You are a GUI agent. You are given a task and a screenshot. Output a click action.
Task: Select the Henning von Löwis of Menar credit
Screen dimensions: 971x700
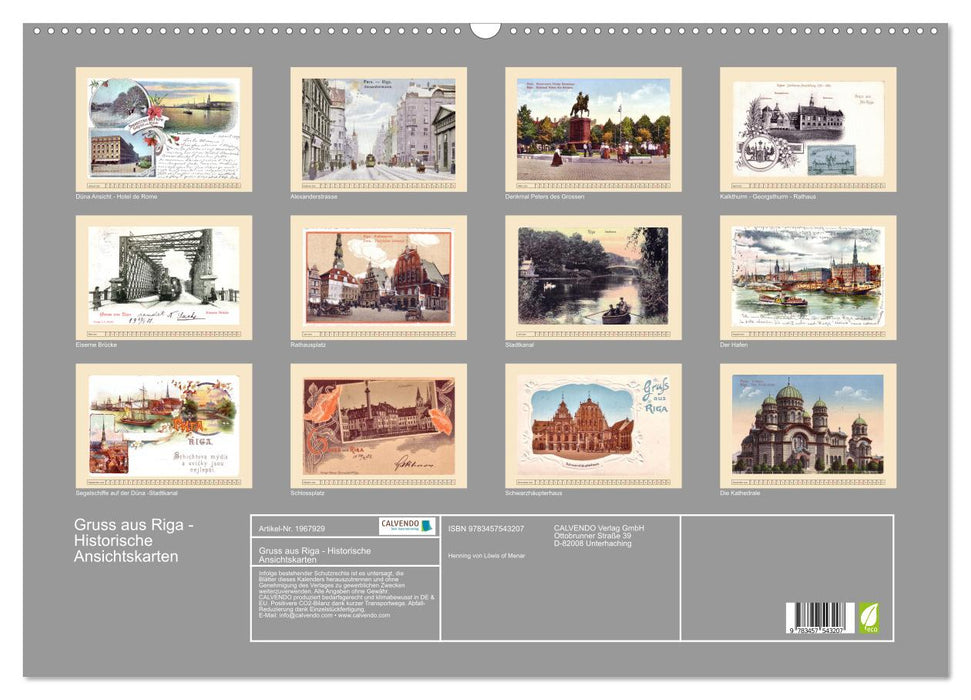click(x=486, y=554)
